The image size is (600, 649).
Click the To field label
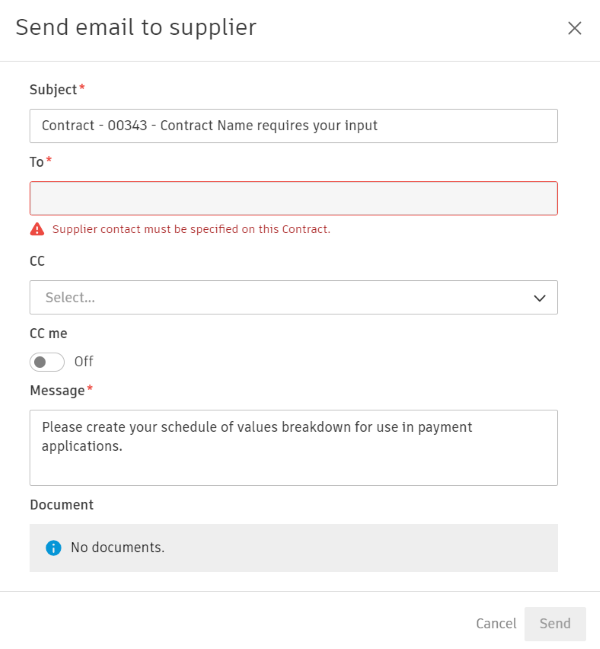point(37,161)
